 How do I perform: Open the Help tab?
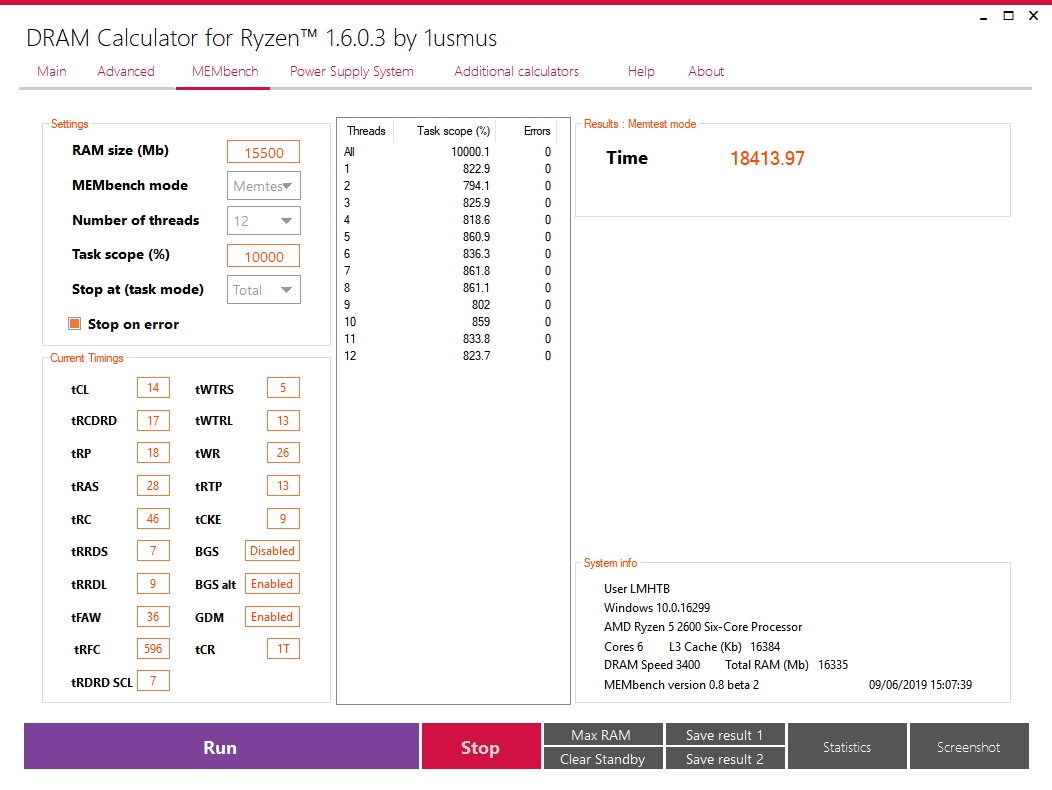pyautogui.click(x=641, y=71)
